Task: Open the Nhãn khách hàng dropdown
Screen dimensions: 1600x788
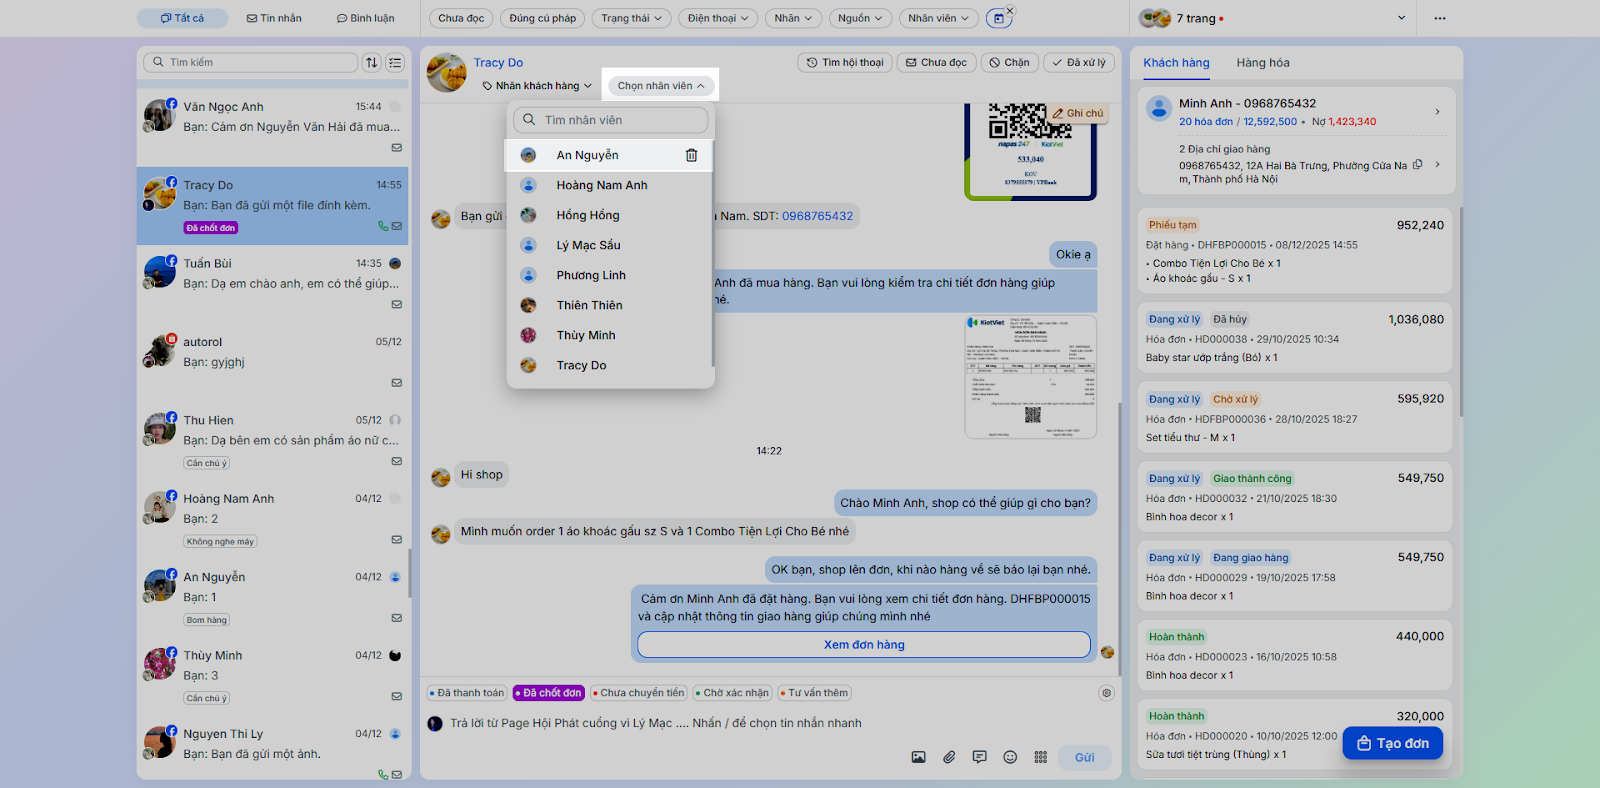Action: coord(537,86)
